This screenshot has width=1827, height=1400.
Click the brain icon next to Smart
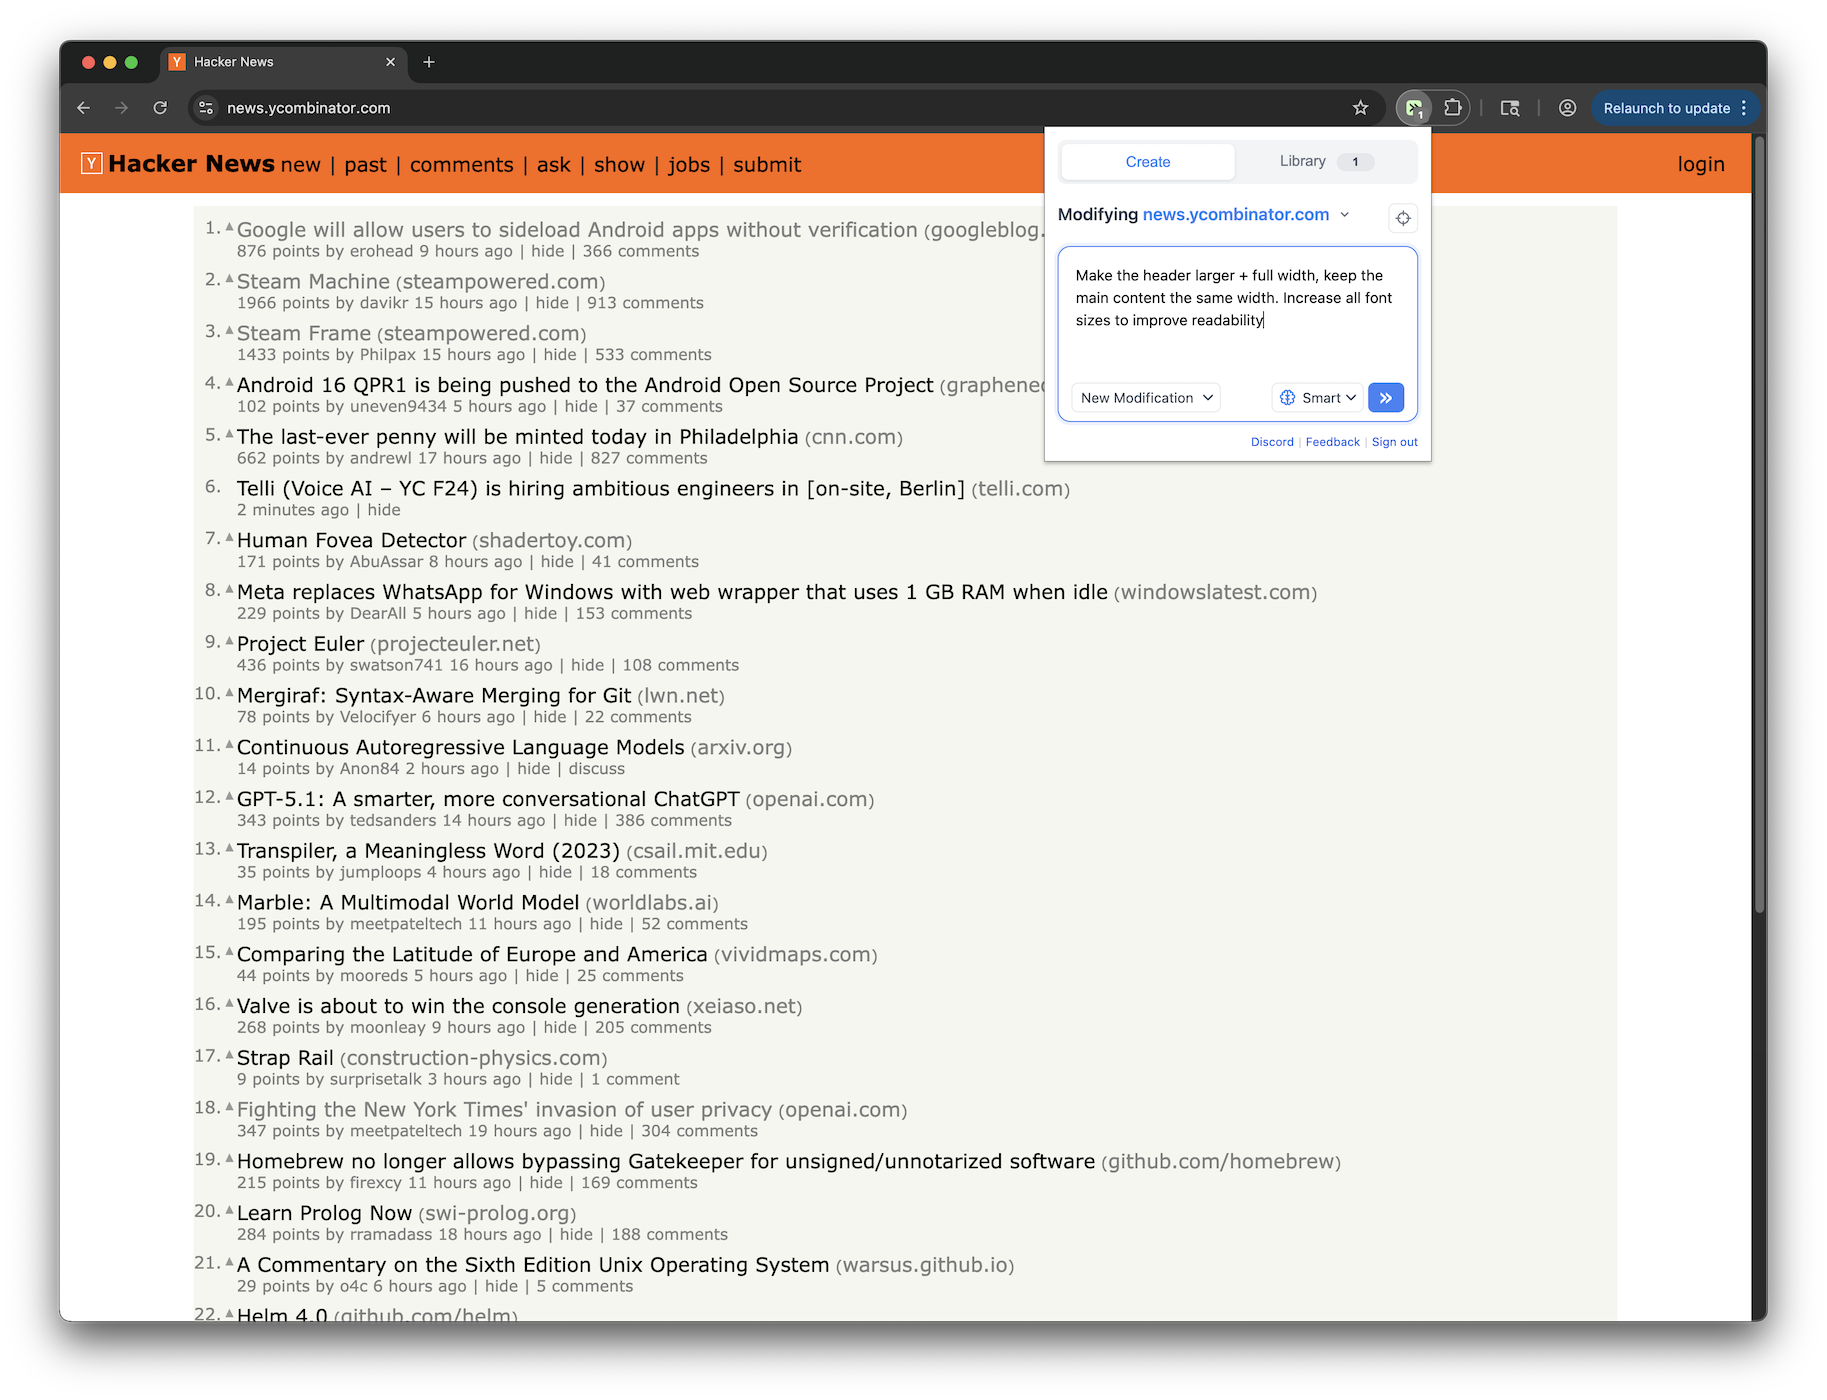click(1287, 397)
